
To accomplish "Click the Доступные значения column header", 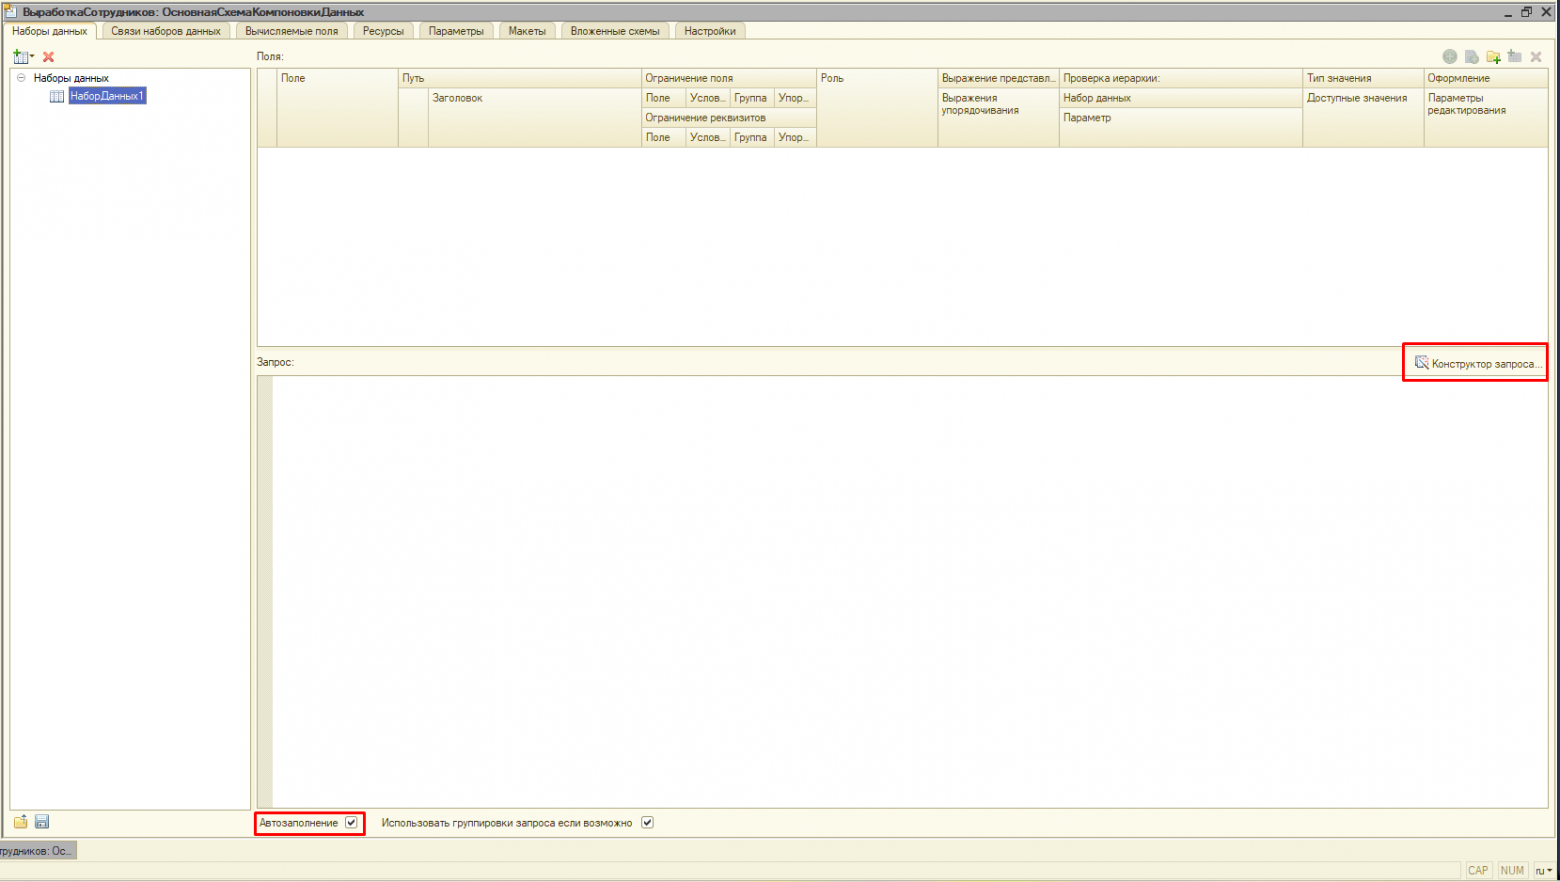I will tap(1363, 118).
